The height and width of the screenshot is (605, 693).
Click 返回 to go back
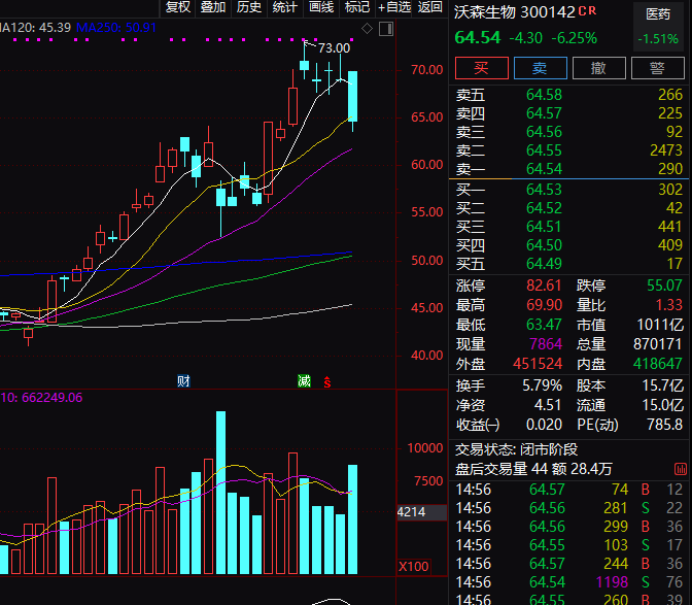[x=430, y=7]
